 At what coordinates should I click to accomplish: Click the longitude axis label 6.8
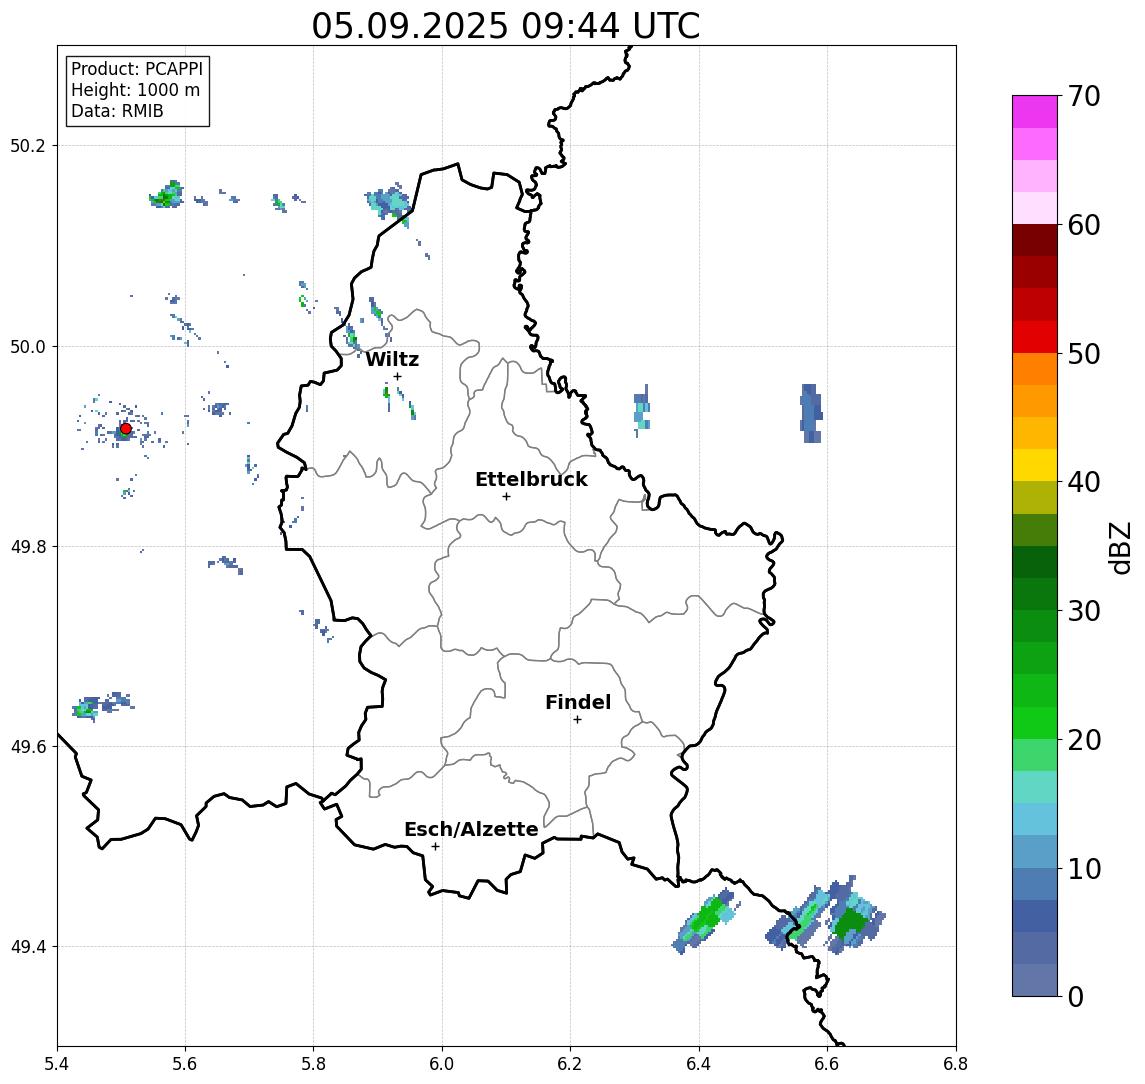pos(956,1064)
